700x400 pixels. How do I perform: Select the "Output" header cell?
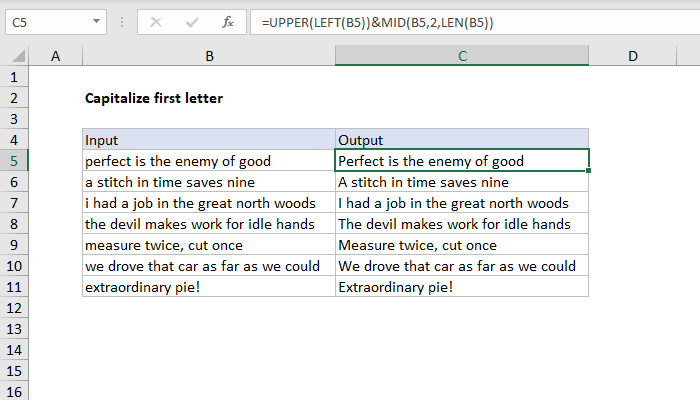click(x=462, y=139)
